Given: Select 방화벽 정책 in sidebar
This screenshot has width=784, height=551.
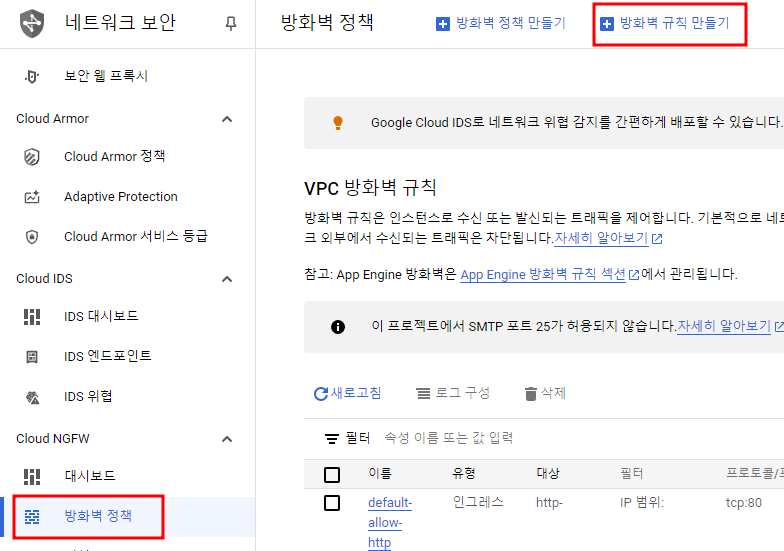Looking at the screenshot, I should coord(128,516).
